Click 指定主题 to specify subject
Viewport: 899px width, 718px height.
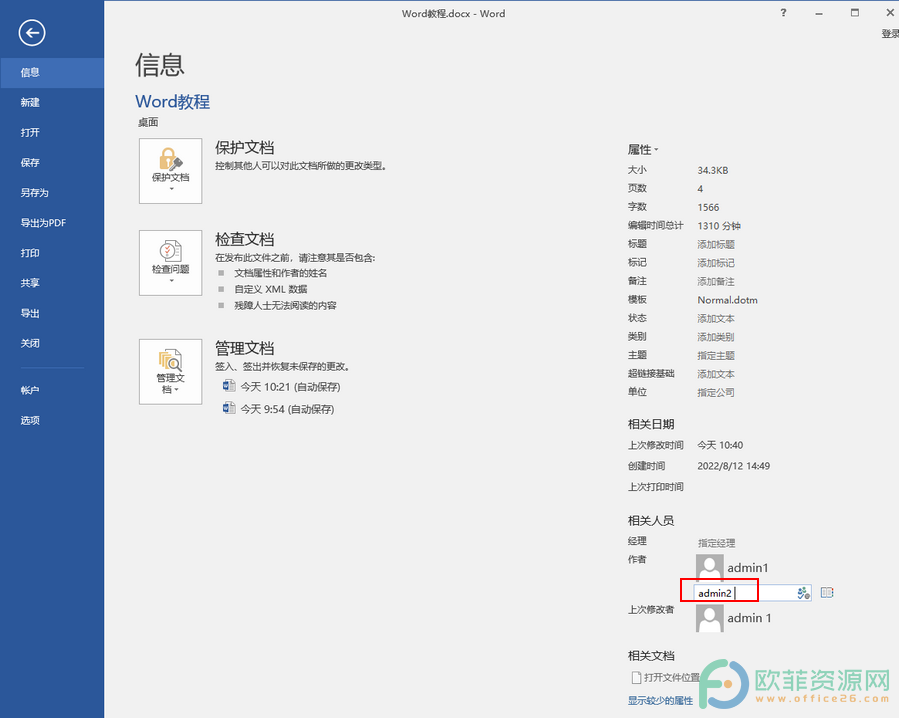point(716,356)
